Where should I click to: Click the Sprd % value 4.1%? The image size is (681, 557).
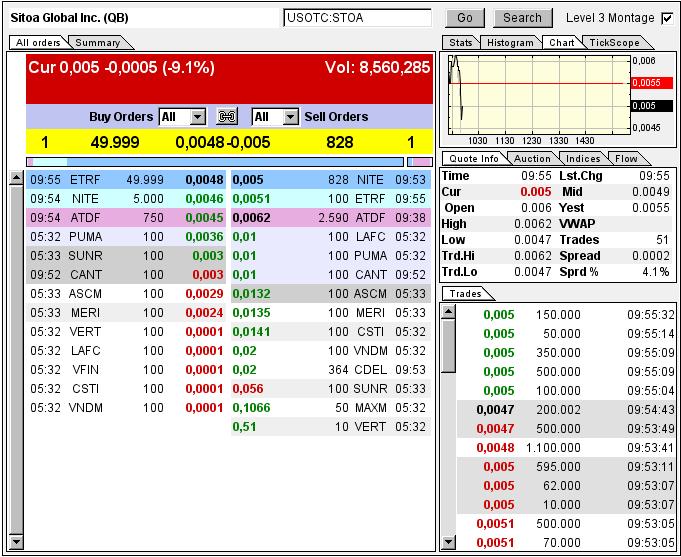(655, 272)
